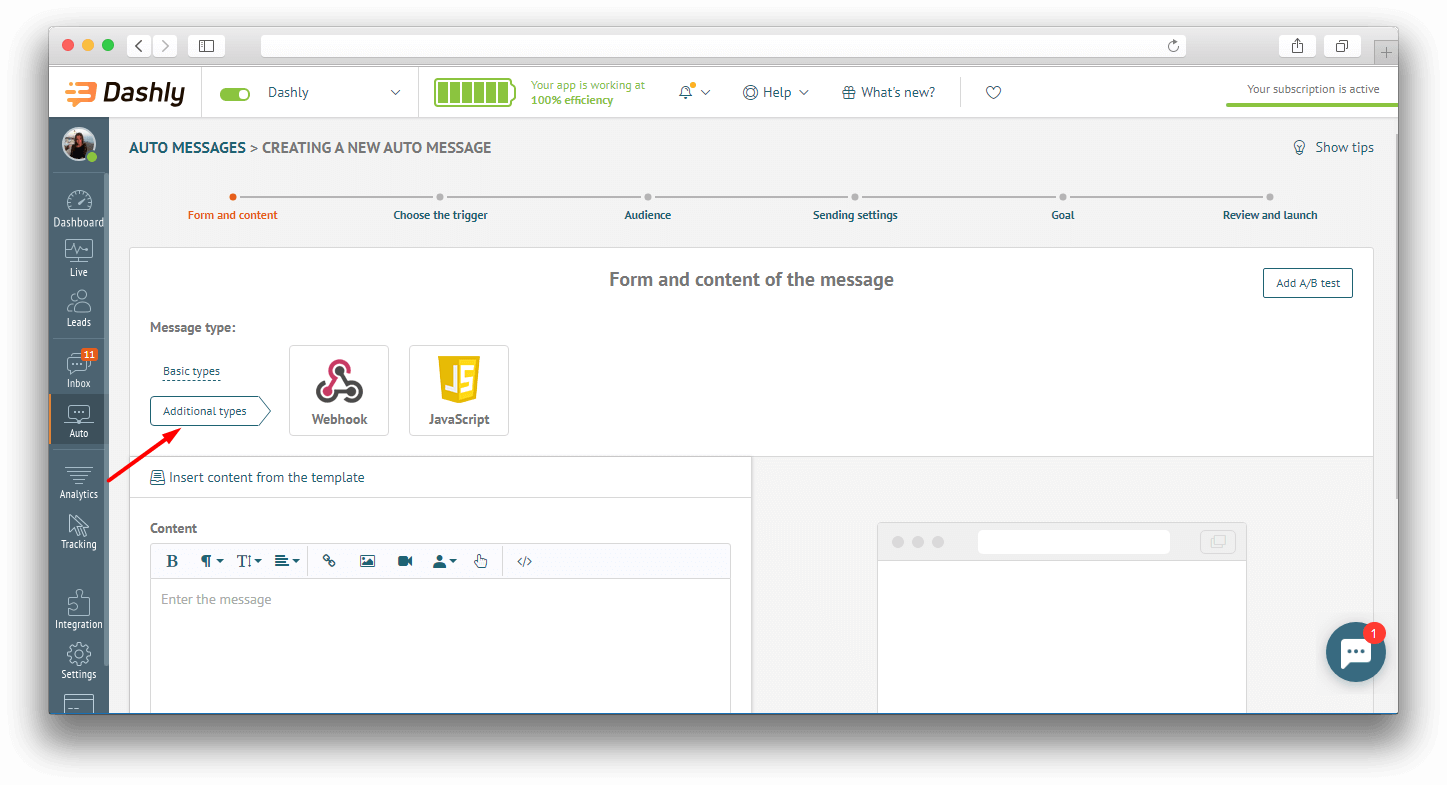This screenshot has height=785, width=1447.
Task: Open the Analytics section
Action: click(78, 481)
